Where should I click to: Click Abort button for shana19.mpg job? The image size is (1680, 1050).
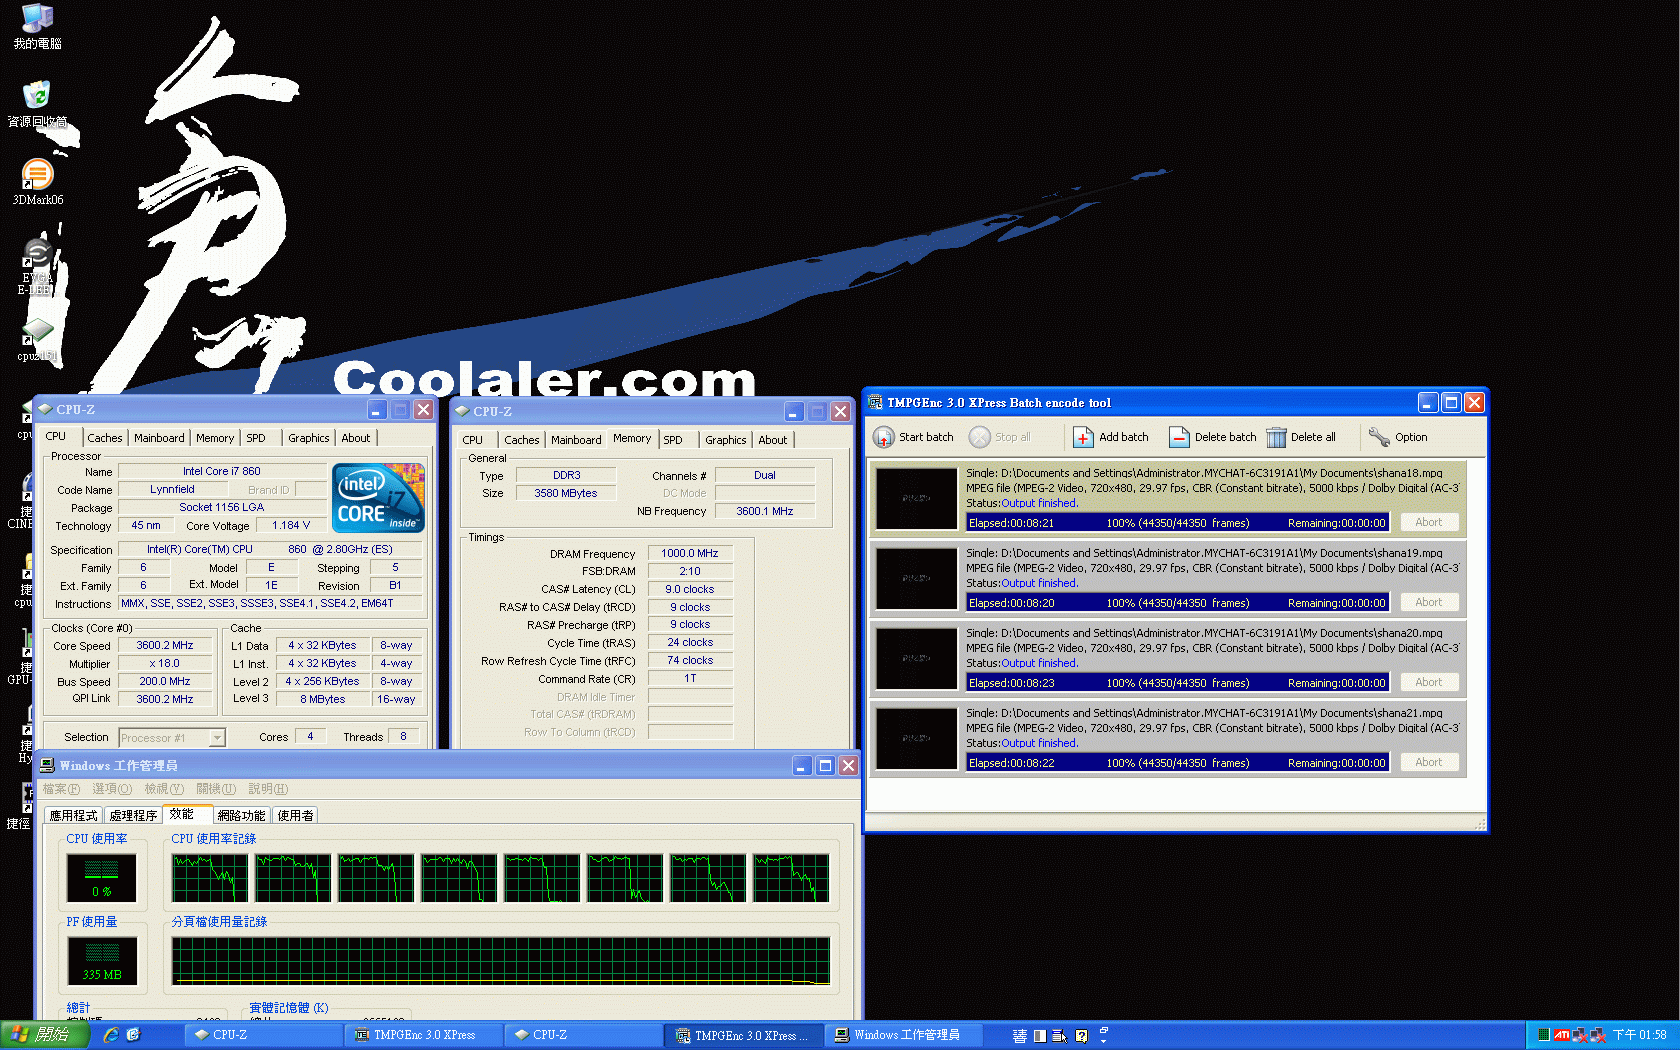pos(1429,602)
